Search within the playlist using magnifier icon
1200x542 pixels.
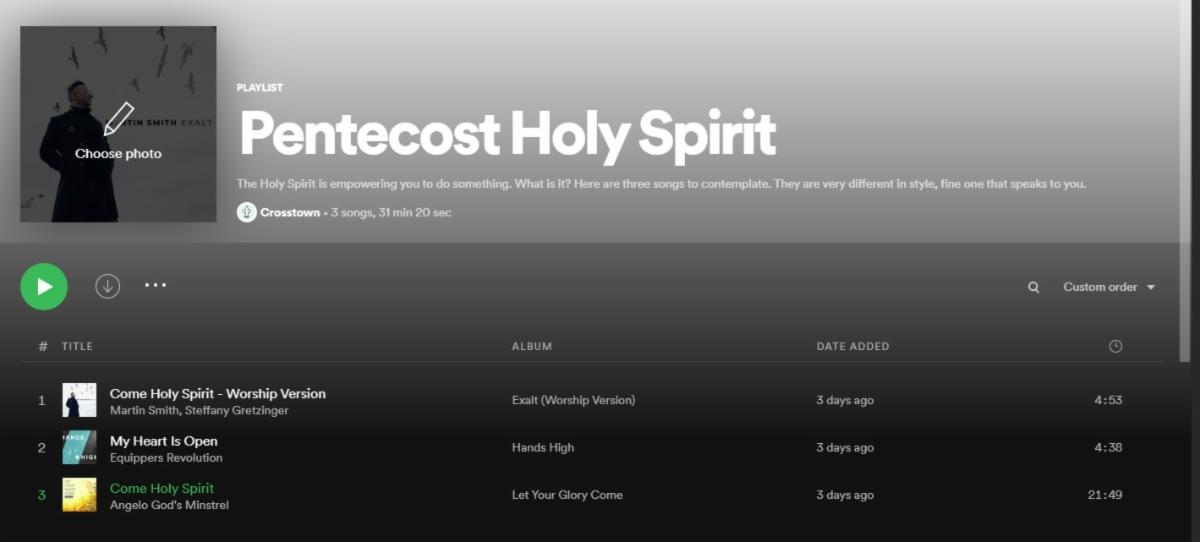point(1033,288)
